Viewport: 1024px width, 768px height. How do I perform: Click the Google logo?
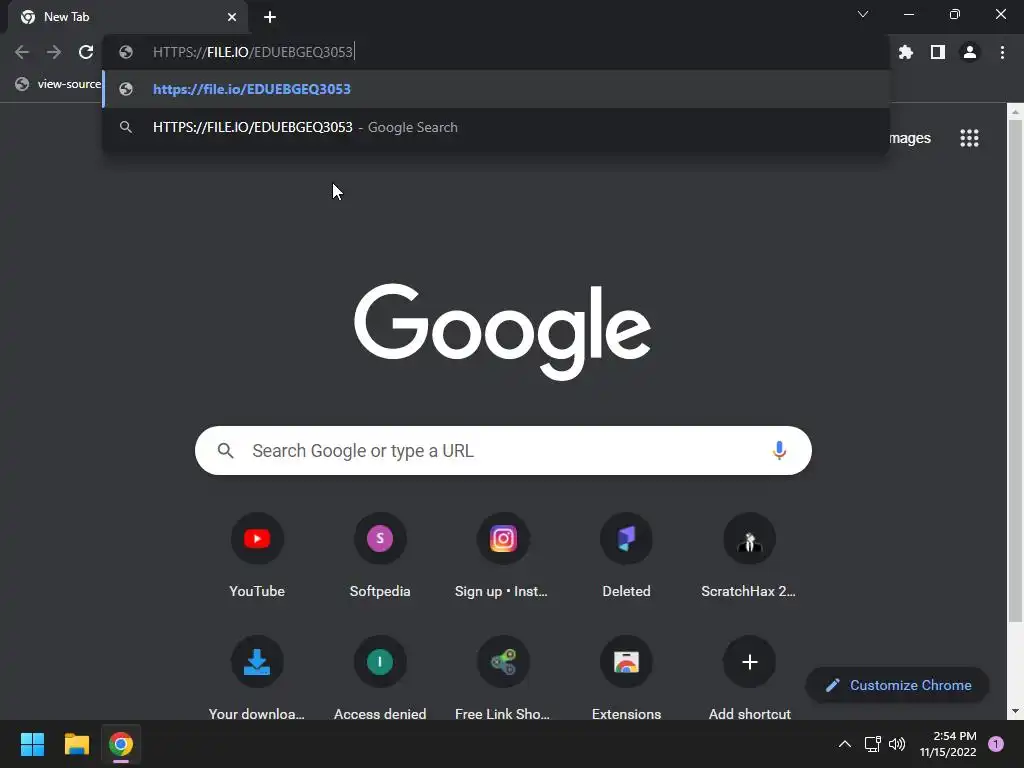(x=502, y=331)
